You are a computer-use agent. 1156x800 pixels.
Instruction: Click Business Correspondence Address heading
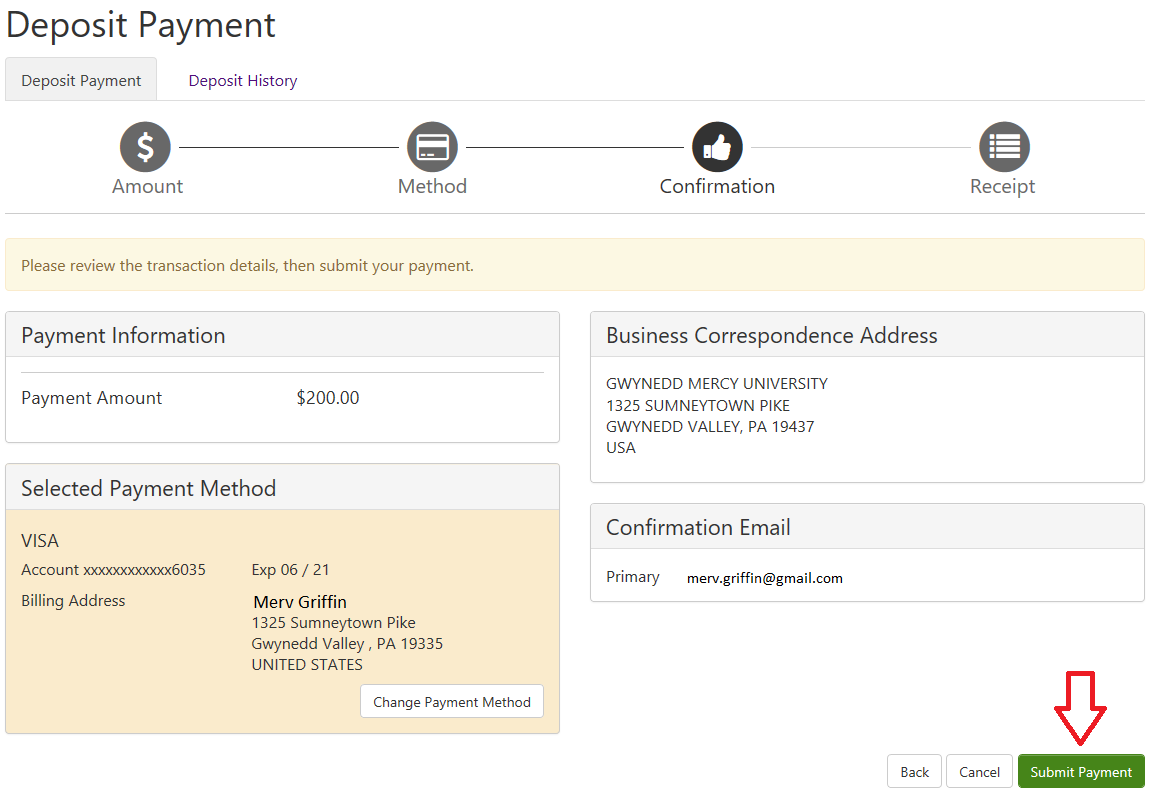pos(772,335)
